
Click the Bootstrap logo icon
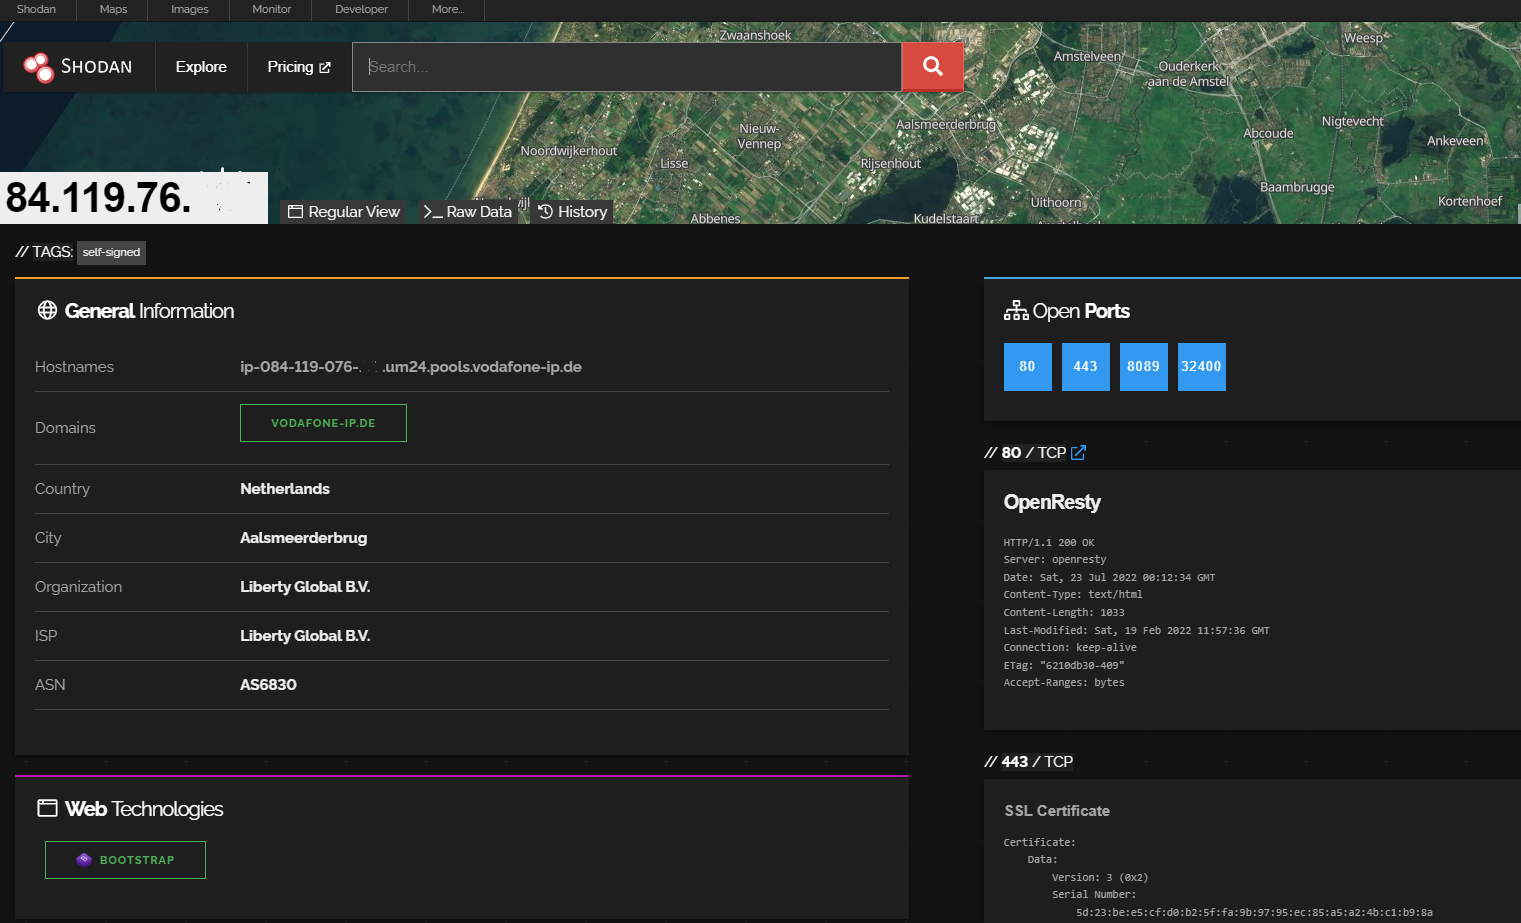(84, 860)
